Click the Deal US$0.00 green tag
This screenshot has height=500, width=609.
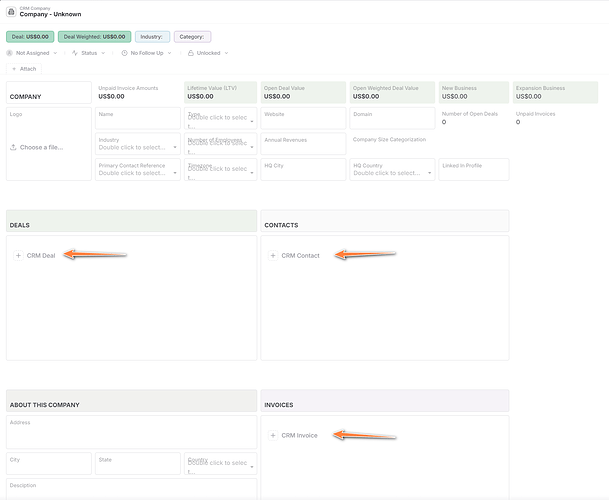pyautogui.click(x=30, y=36)
